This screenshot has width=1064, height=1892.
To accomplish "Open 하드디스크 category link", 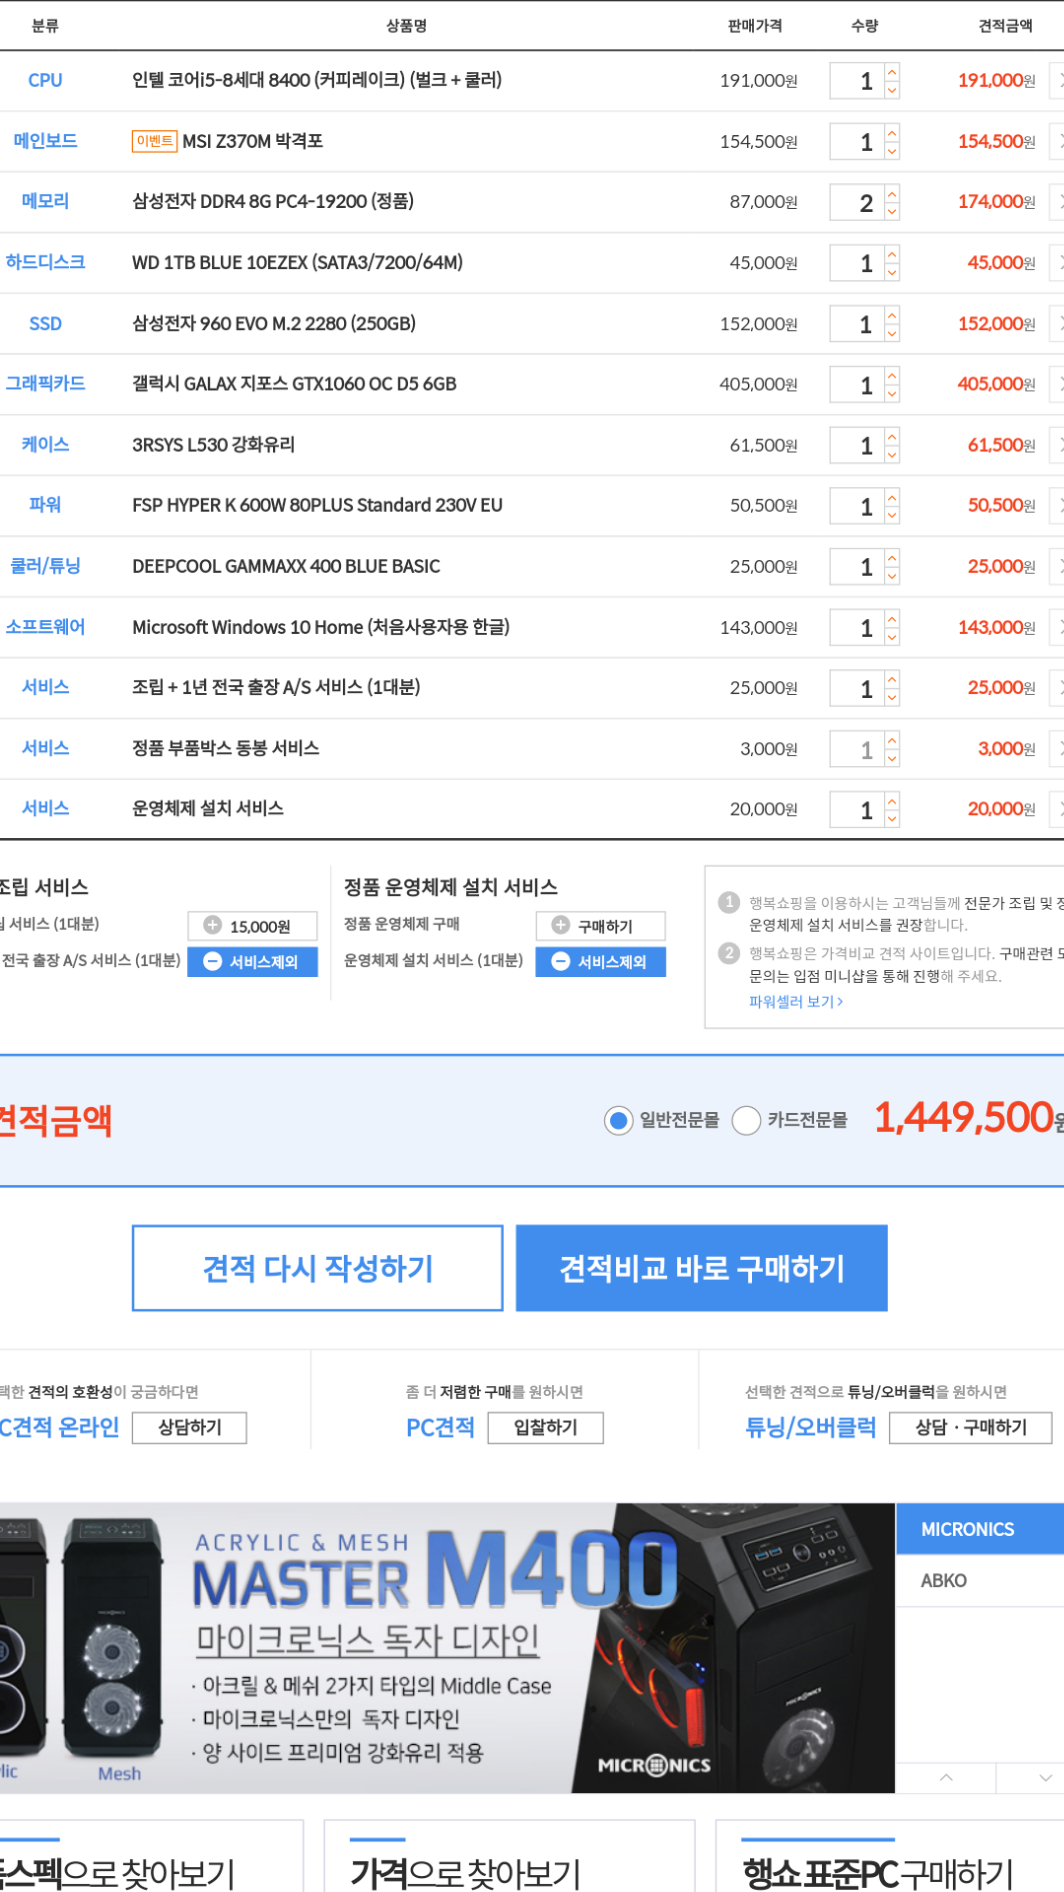I will pos(45,262).
